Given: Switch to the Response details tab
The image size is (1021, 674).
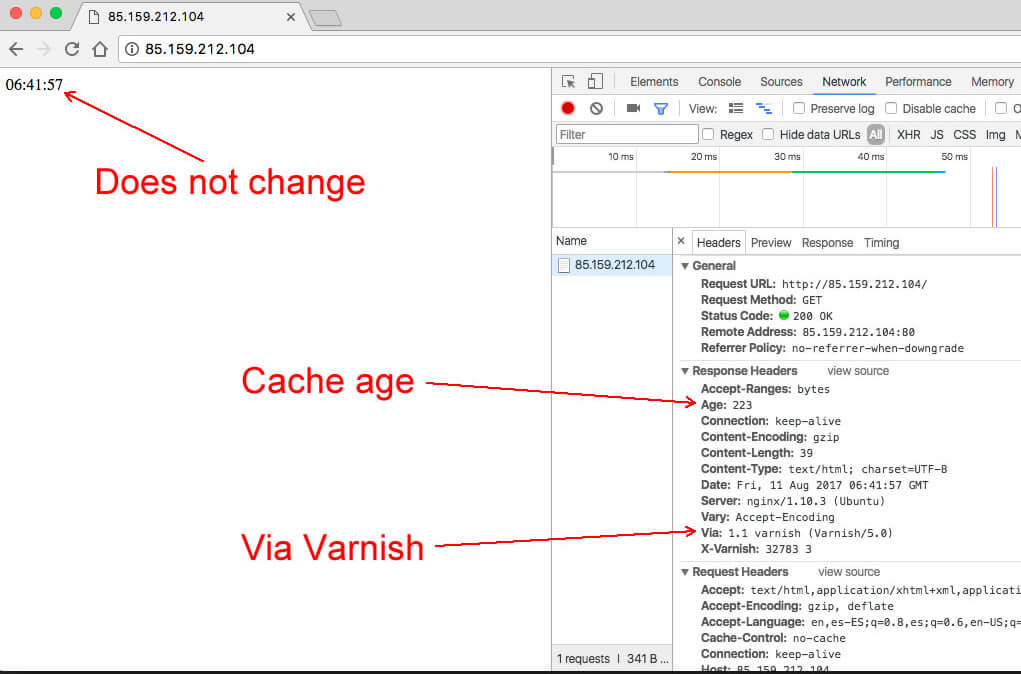Looking at the screenshot, I should tap(827, 243).
